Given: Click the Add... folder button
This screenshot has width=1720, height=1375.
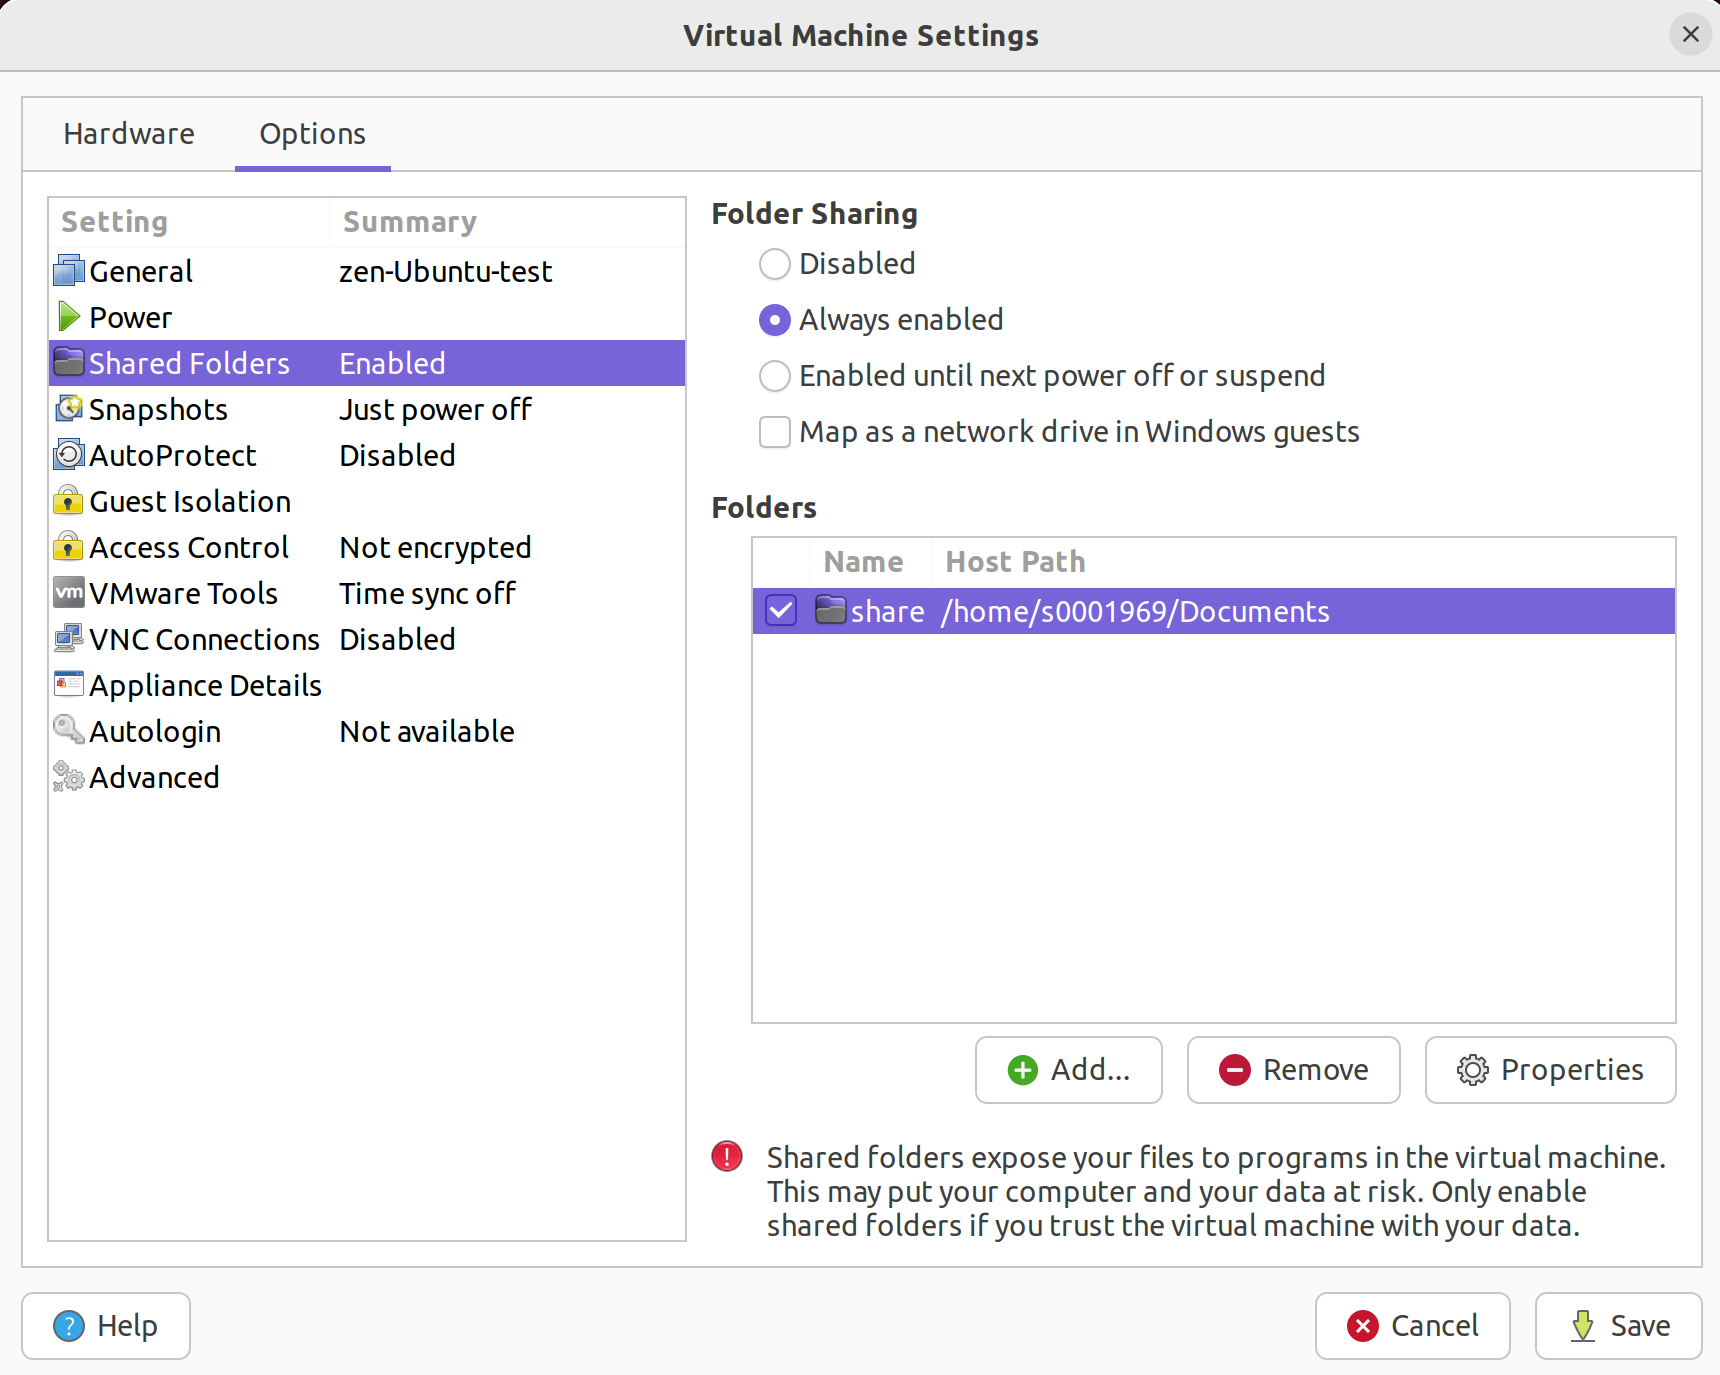Looking at the screenshot, I should pos(1069,1070).
